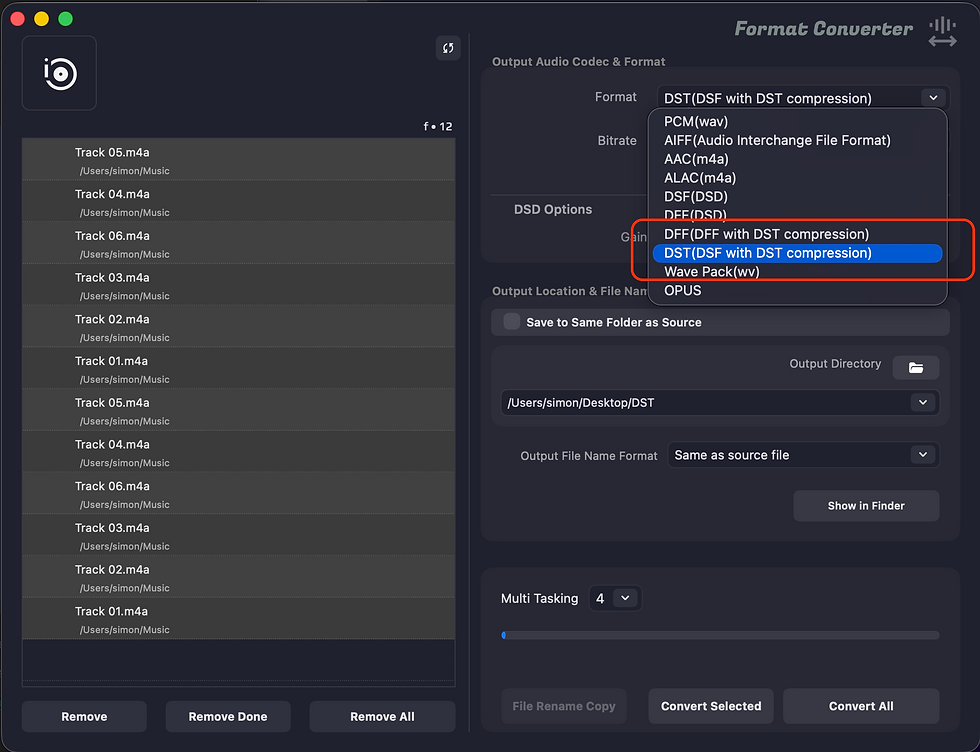Select the second Track 04.m4a row
The width and height of the screenshot is (980, 752).
[x=239, y=451]
